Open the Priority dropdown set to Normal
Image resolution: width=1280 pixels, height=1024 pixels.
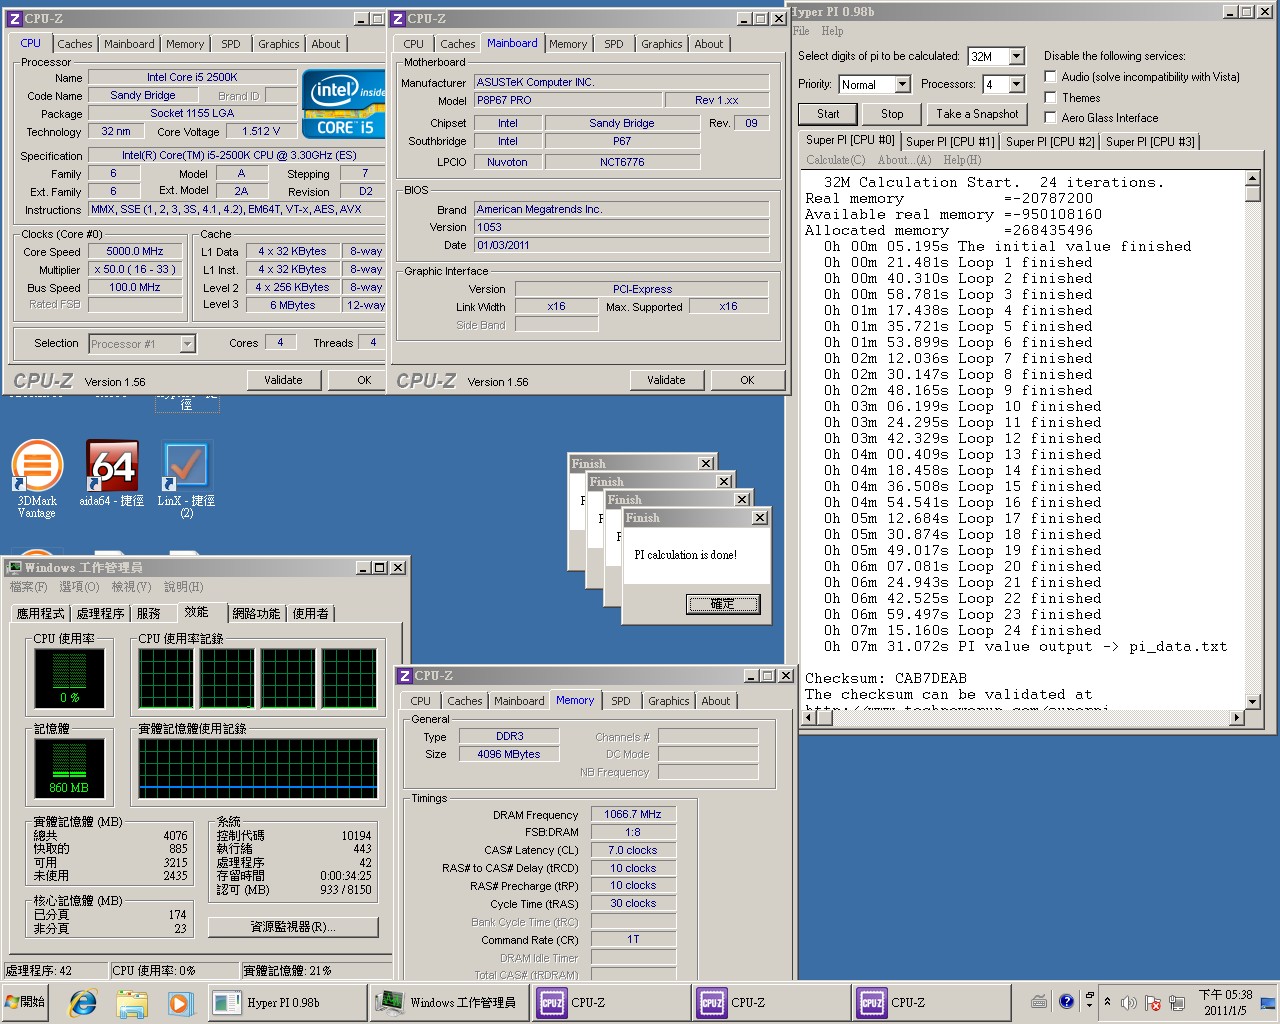[902, 84]
